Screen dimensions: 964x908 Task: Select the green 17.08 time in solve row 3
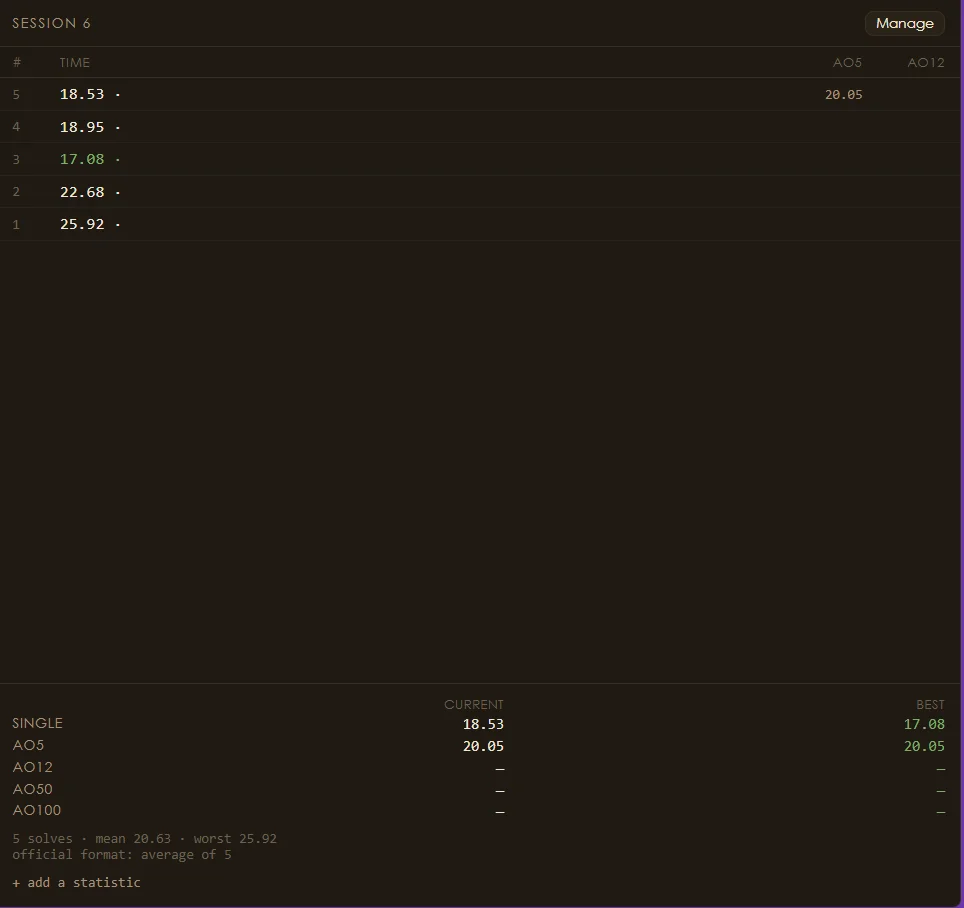[x=82, y=159]
